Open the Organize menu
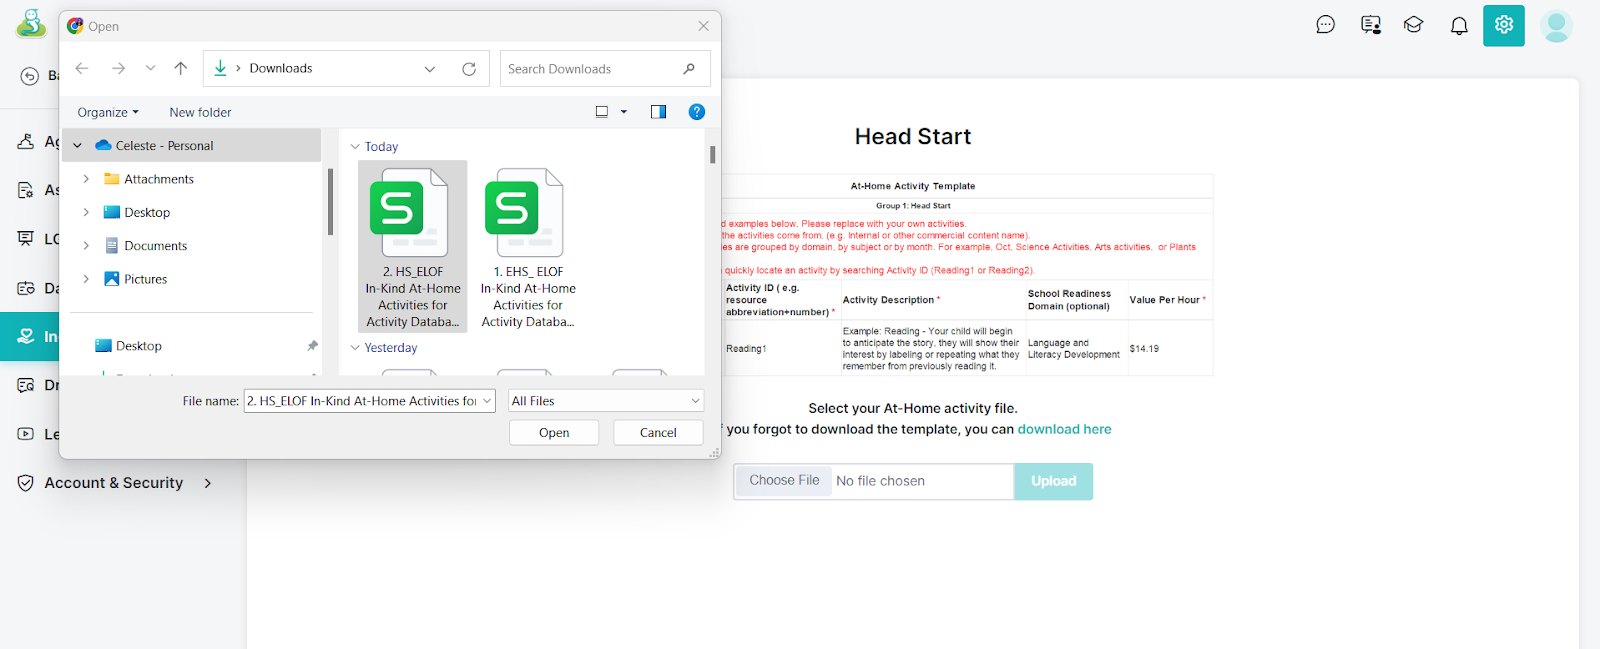Viewport: 1600px width, 649px height. pyautogui.click(x=108, y=113)
